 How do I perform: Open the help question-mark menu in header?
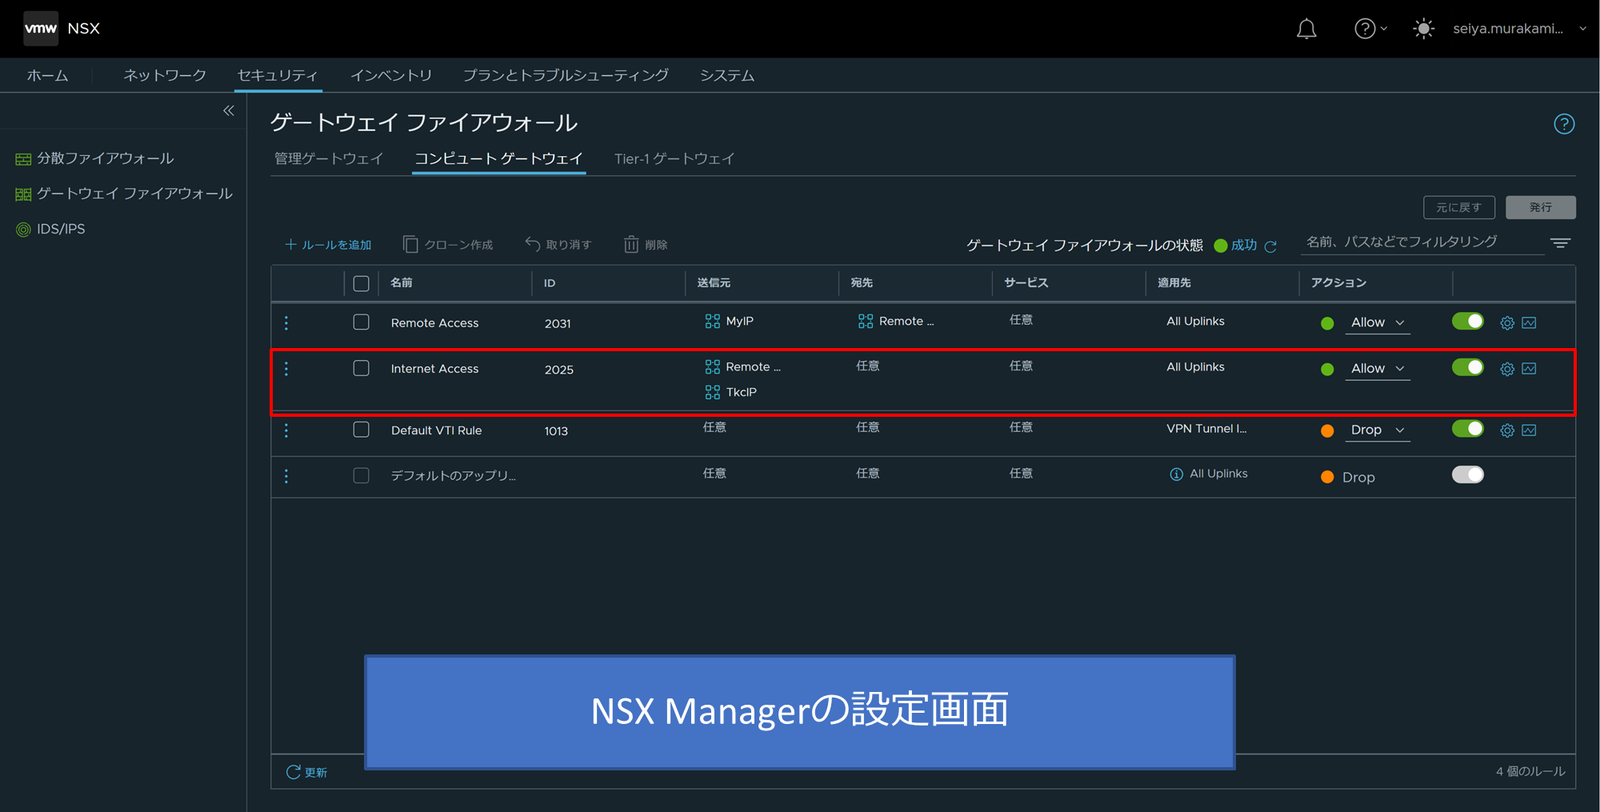point(1370,29)
